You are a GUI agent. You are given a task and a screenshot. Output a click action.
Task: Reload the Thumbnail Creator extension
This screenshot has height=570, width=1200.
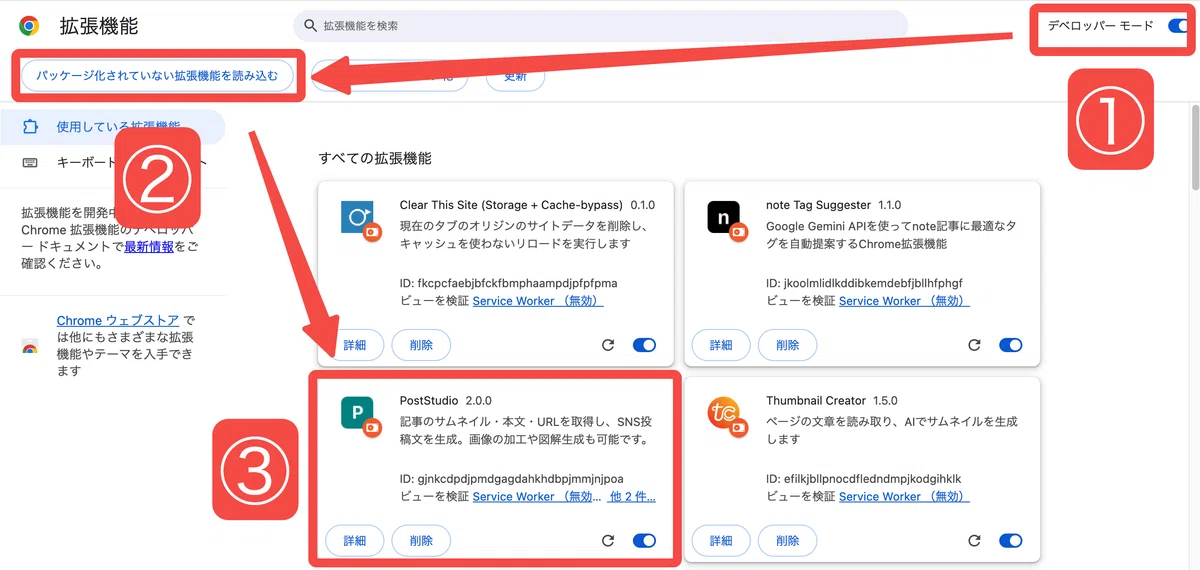pos(974,541)
